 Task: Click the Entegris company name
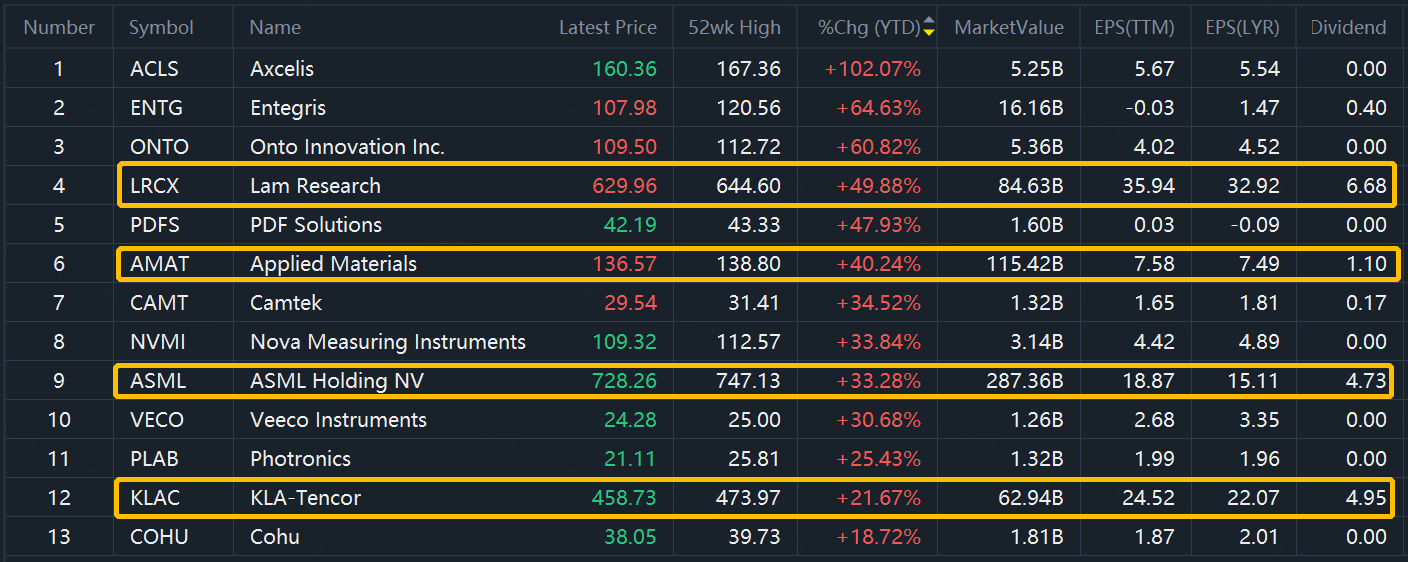288,108
